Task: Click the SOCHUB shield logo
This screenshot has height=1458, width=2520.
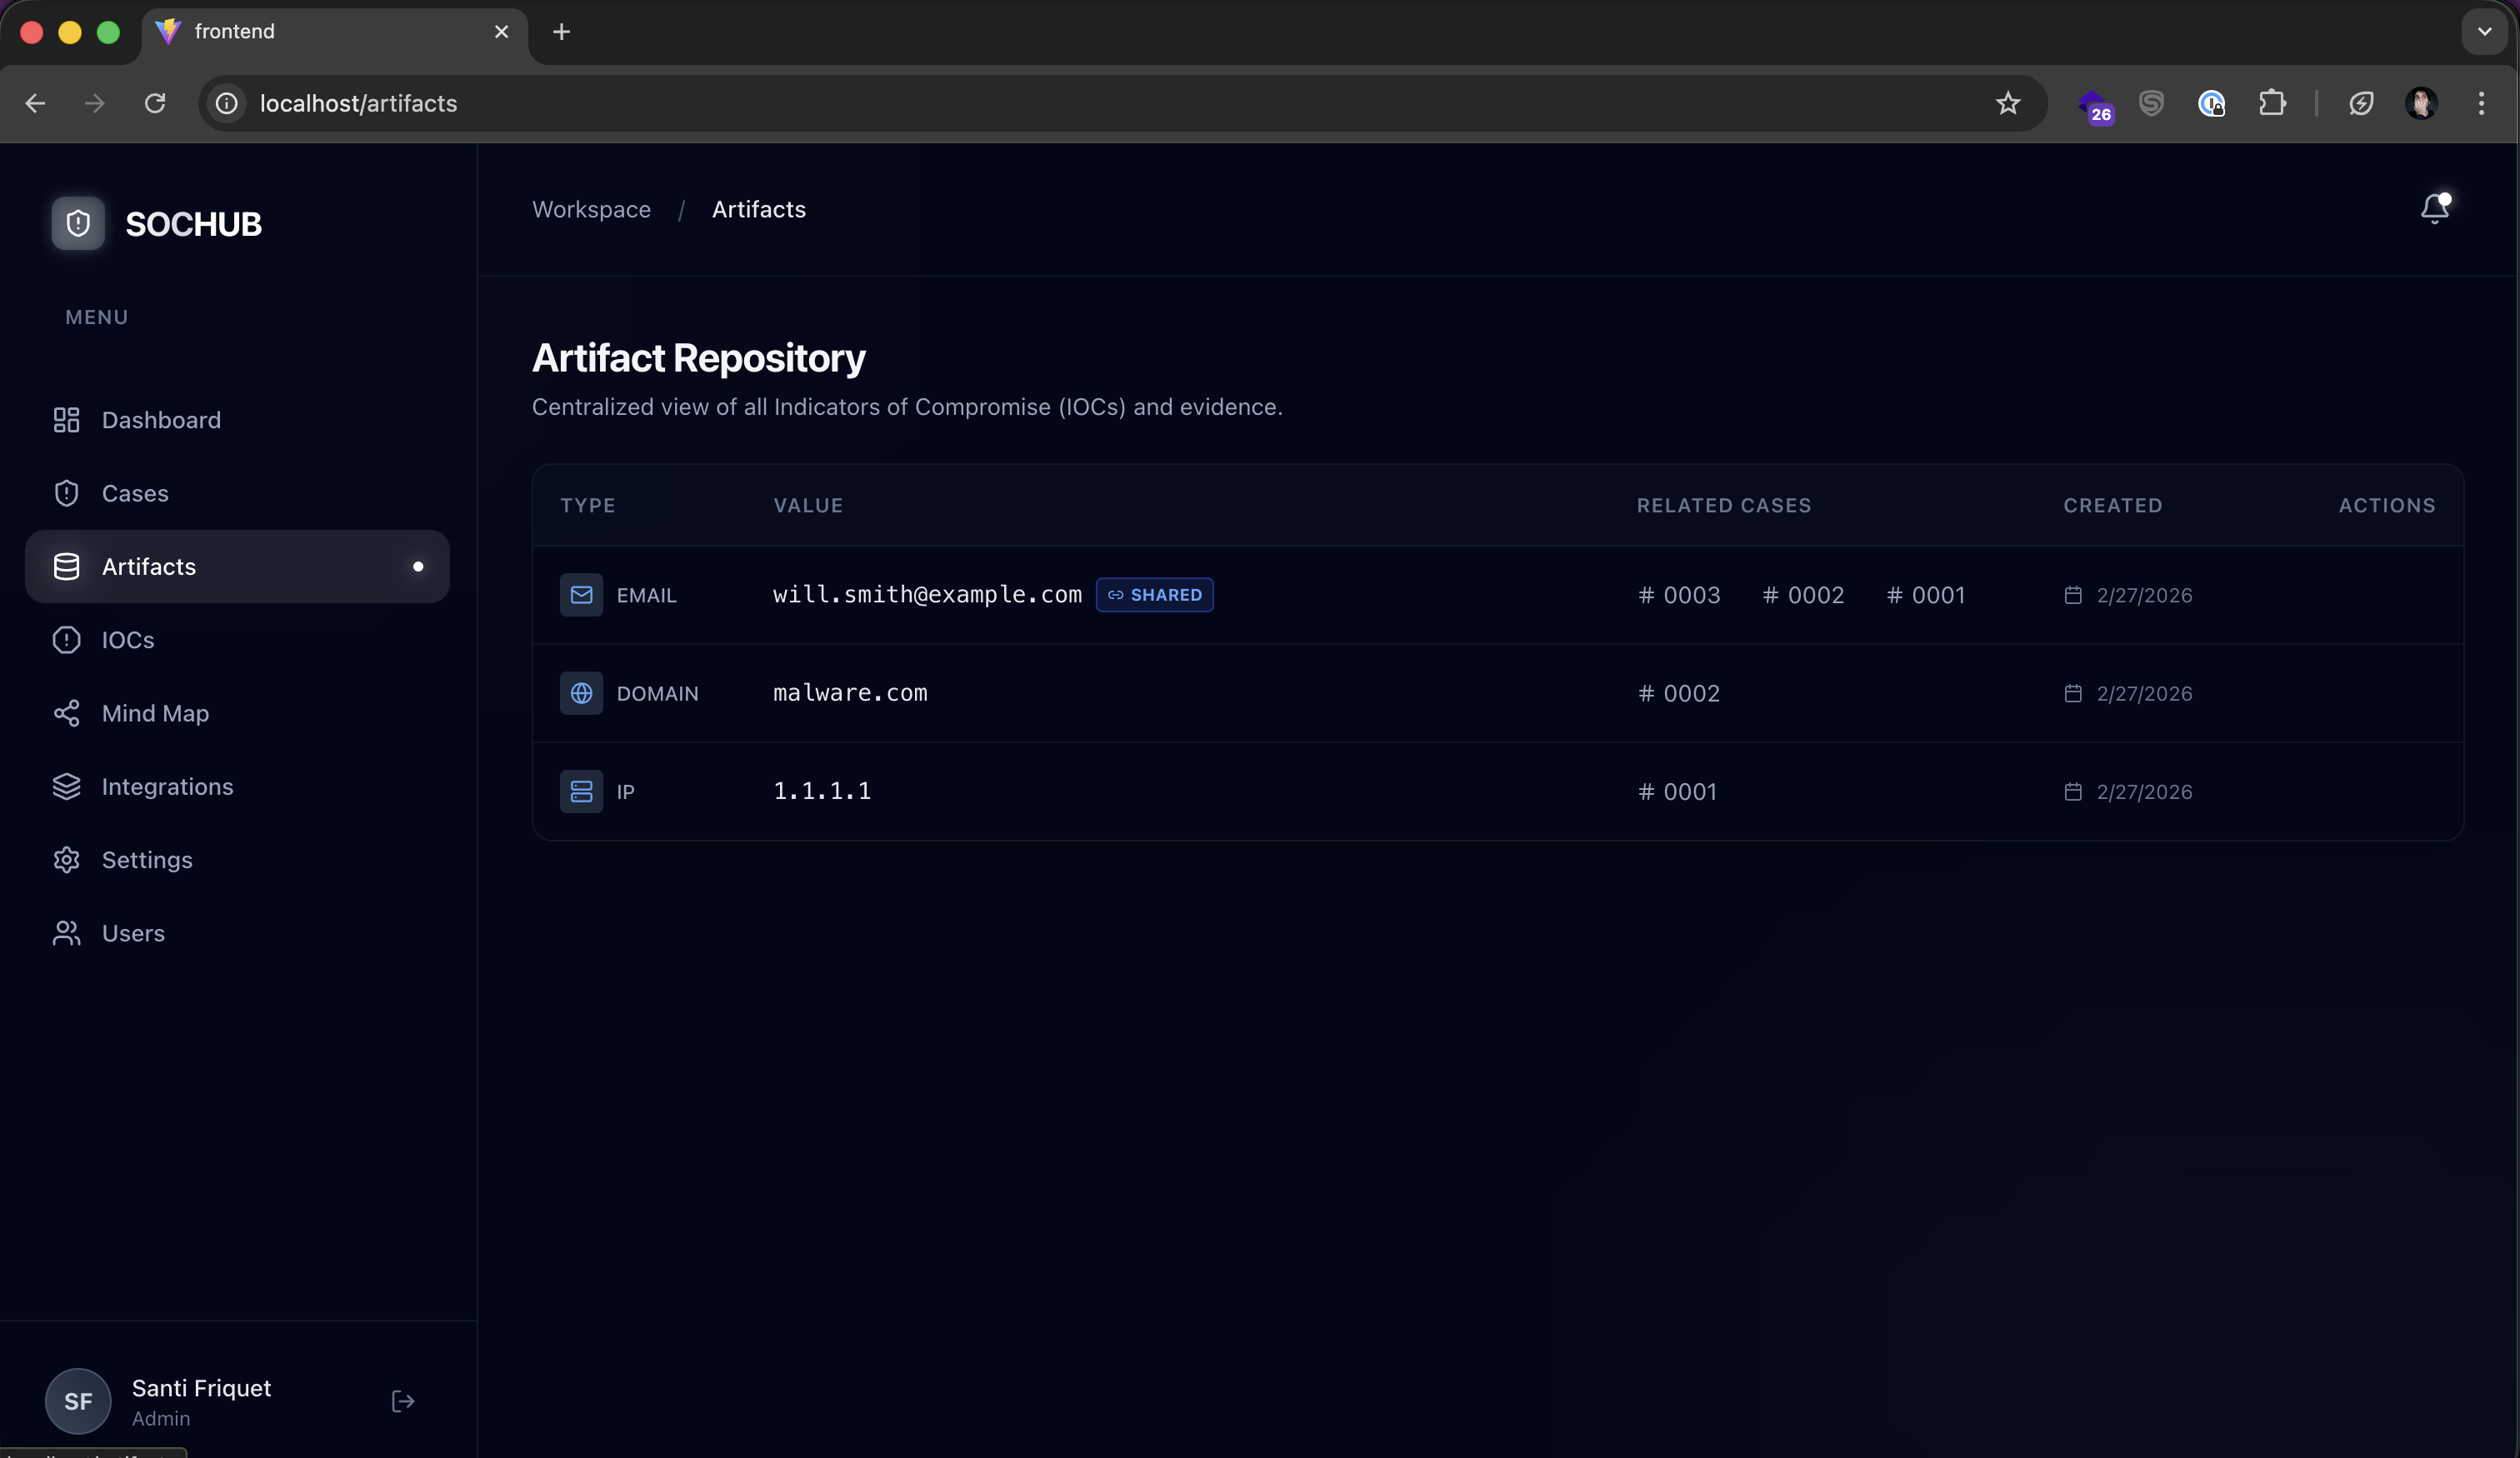Action: click(x=78, y=223)
